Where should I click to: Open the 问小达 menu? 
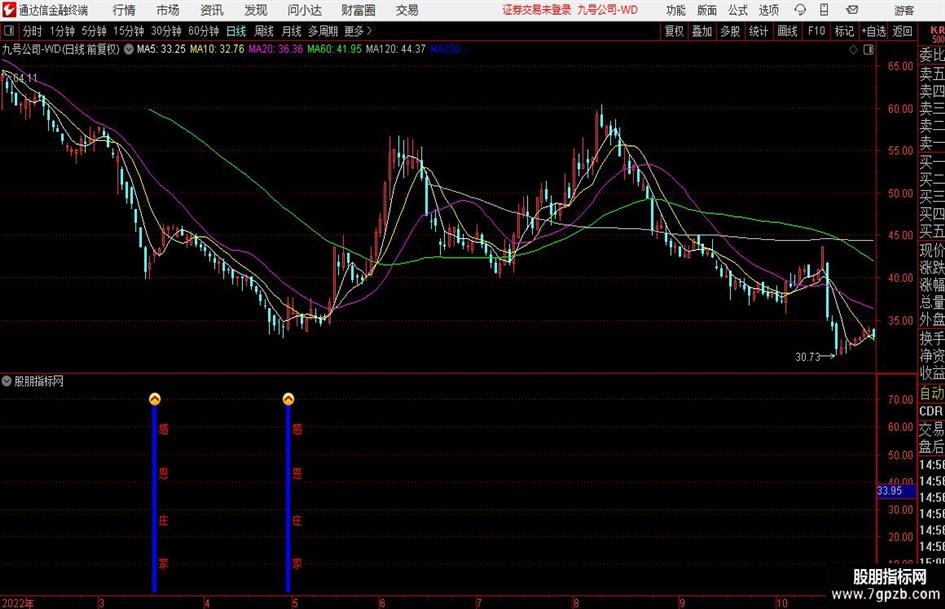click(x=304, y=10)
